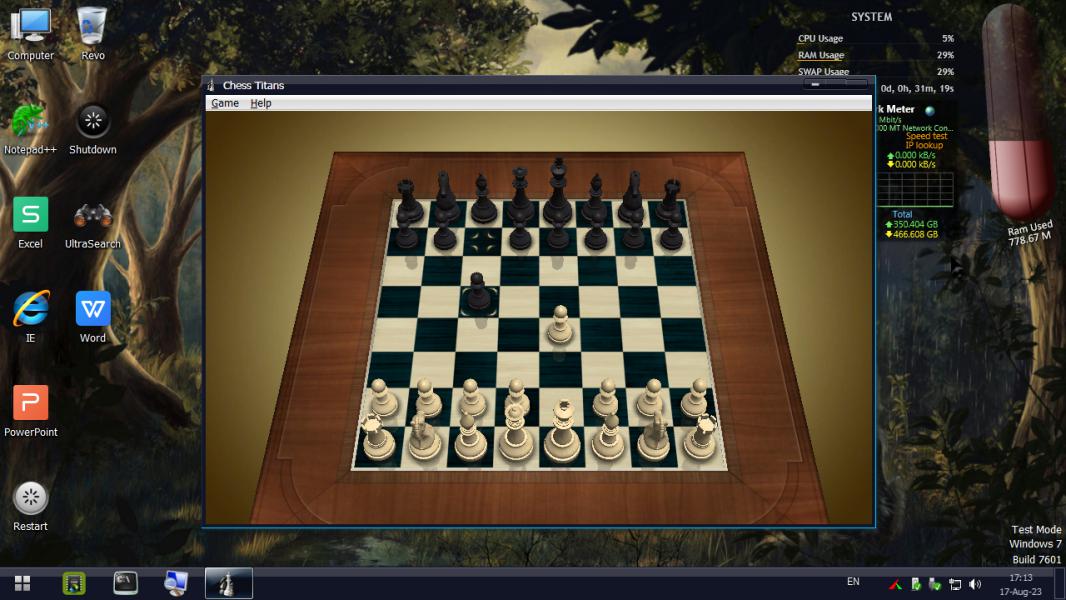Image resolution: width=1066 pixels, height=600 pixels.
Task: Open the Revo recycle bin desktop icon
Action: [x=92, y=34]
